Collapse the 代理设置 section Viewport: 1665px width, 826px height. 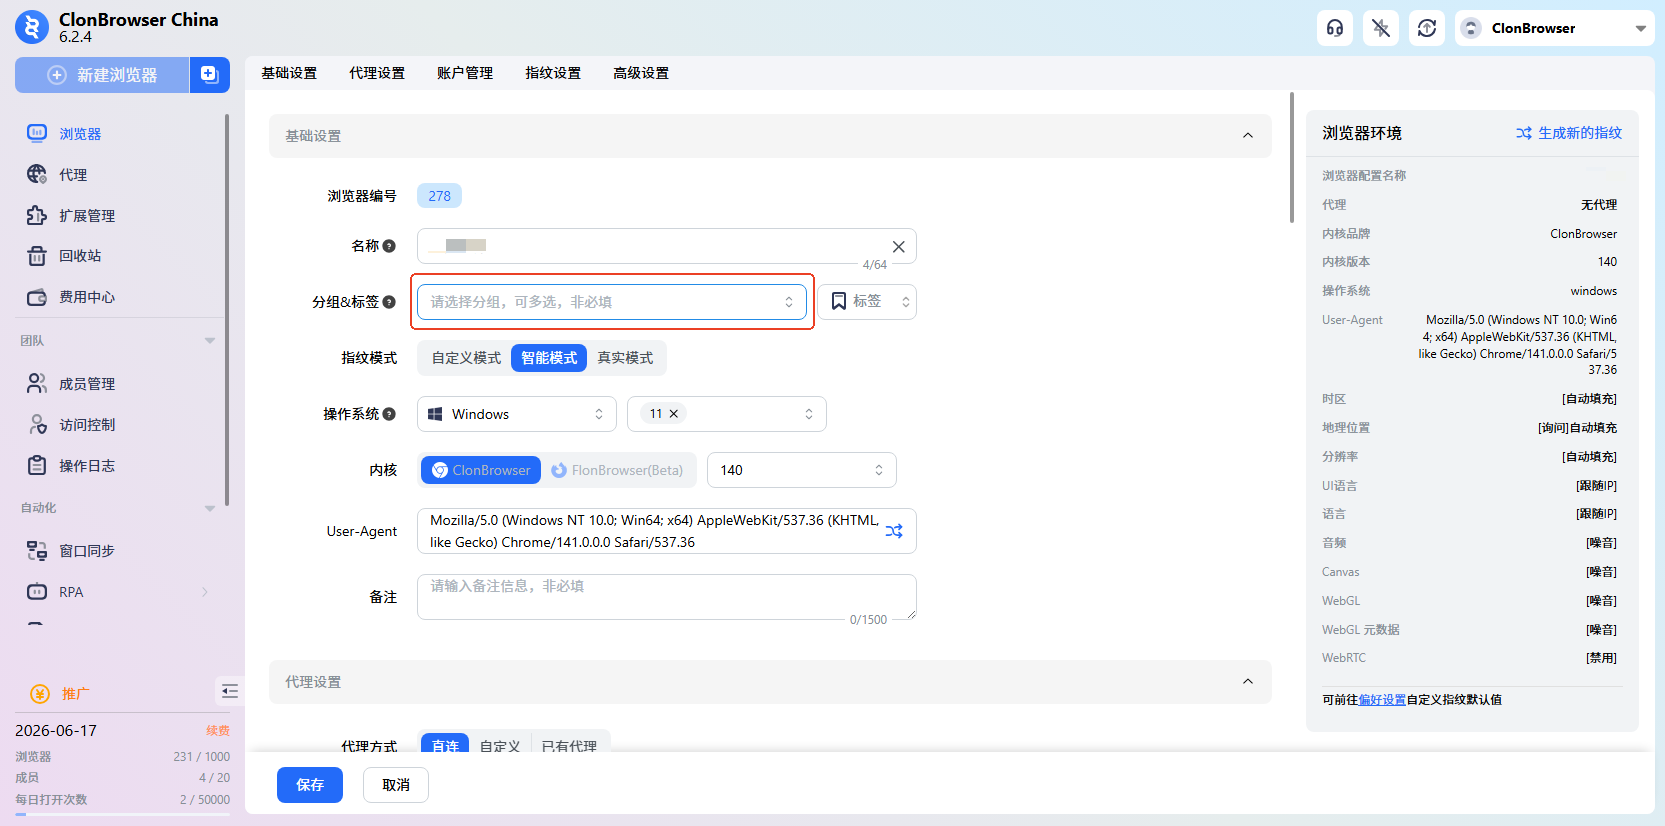tap(1248, 682)
